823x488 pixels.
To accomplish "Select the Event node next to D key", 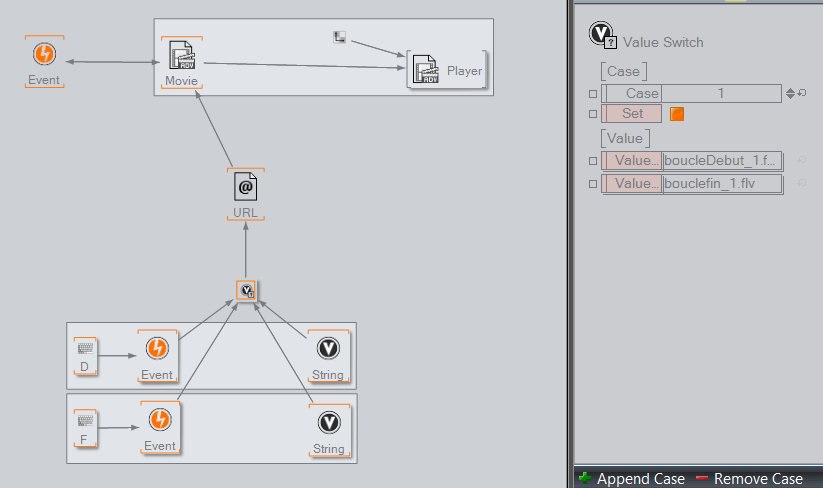I will coord(157,348).
